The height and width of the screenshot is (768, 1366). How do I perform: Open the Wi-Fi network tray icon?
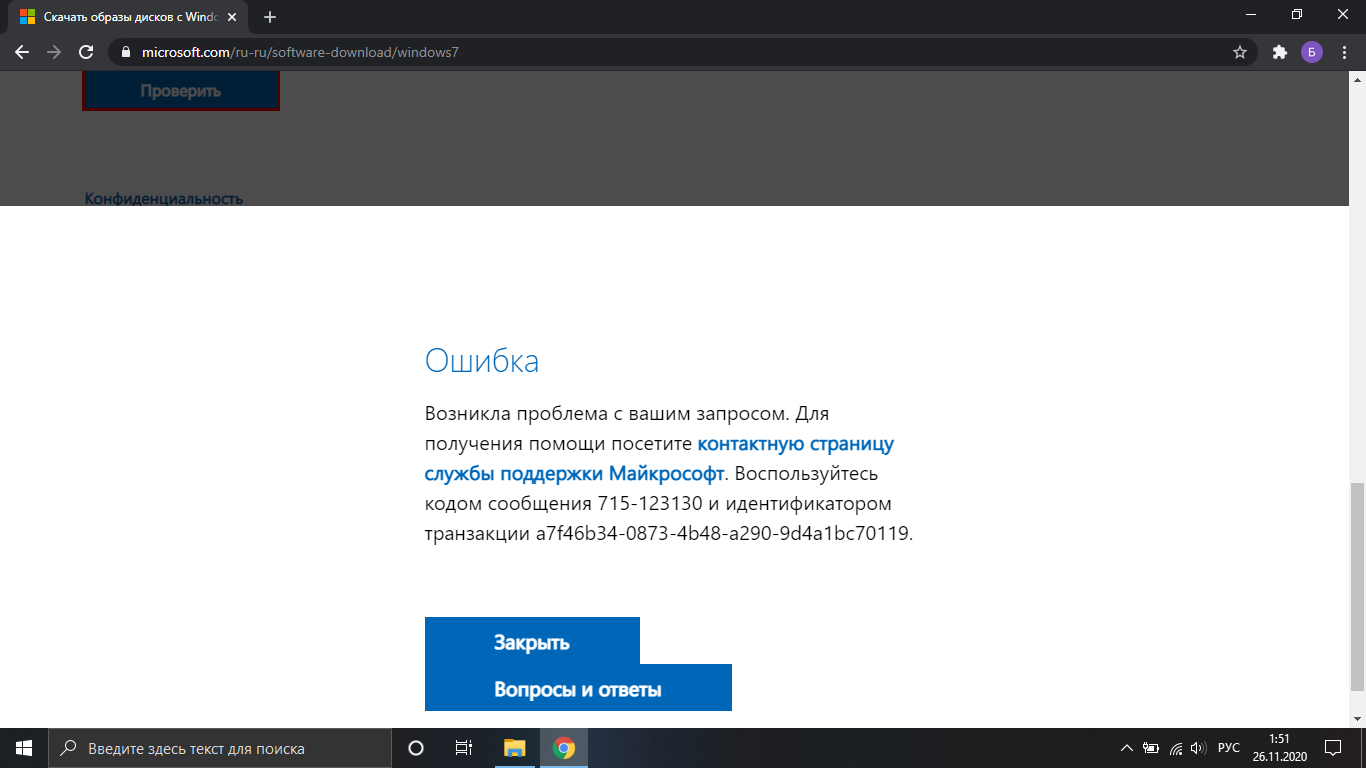(x=1176, y=748)
